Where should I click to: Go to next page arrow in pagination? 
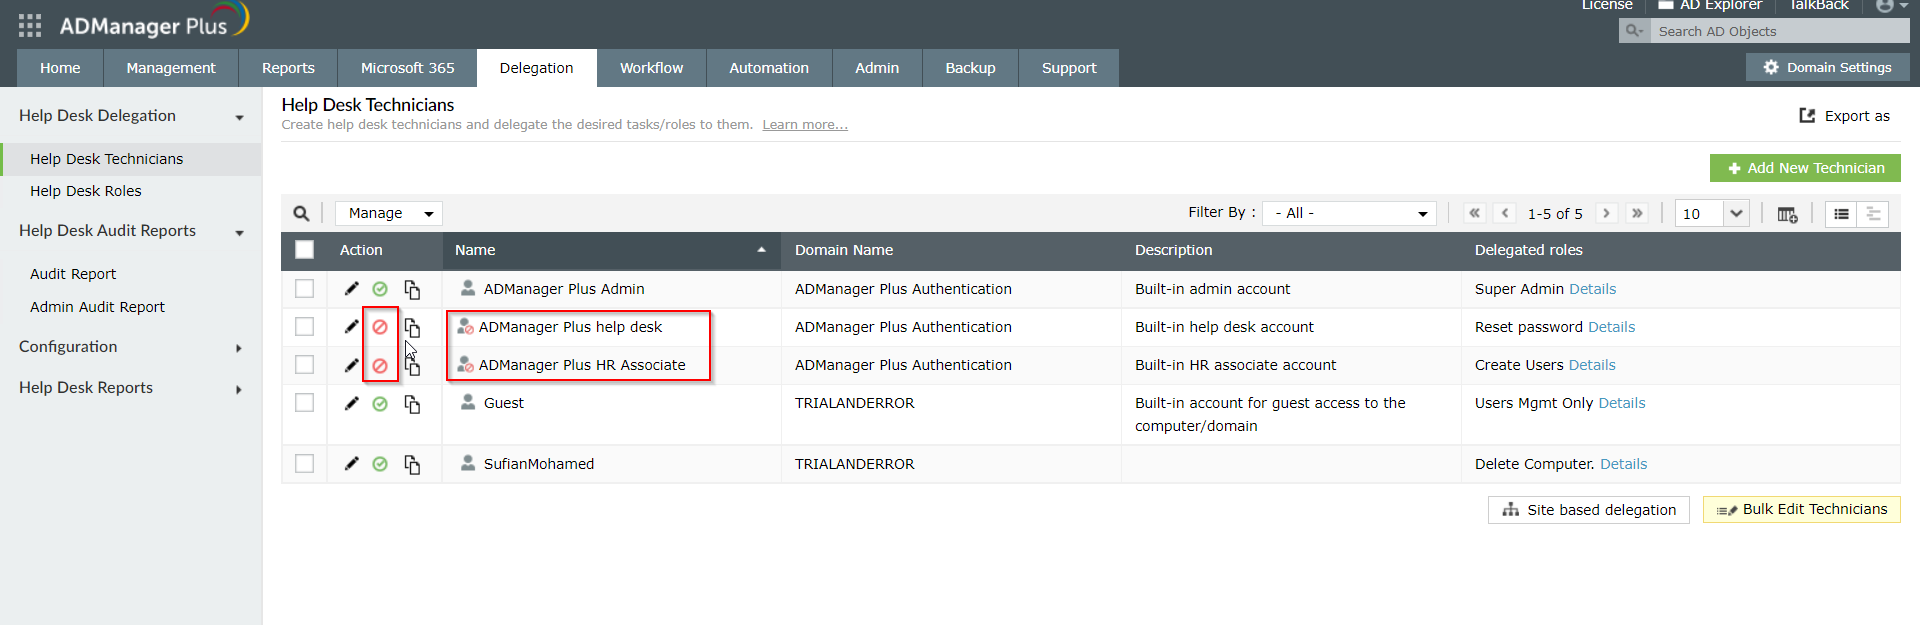[x=1606, y=213]
